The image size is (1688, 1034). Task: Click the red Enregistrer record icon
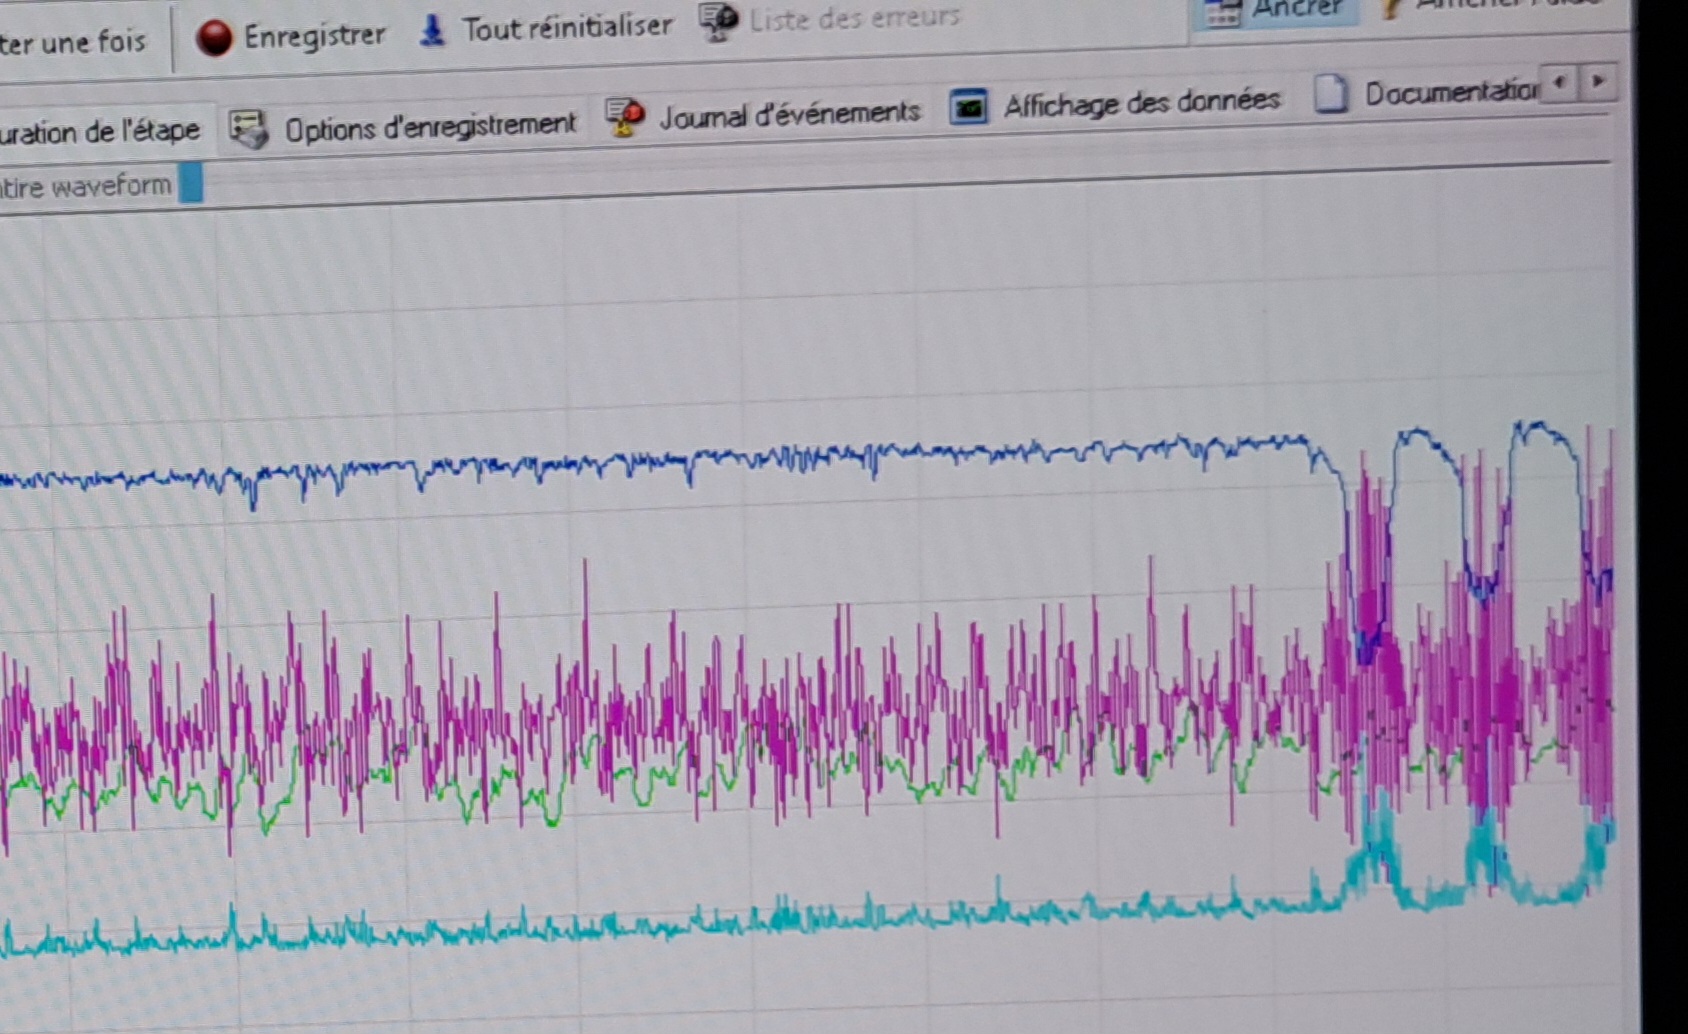click(214, 38)
